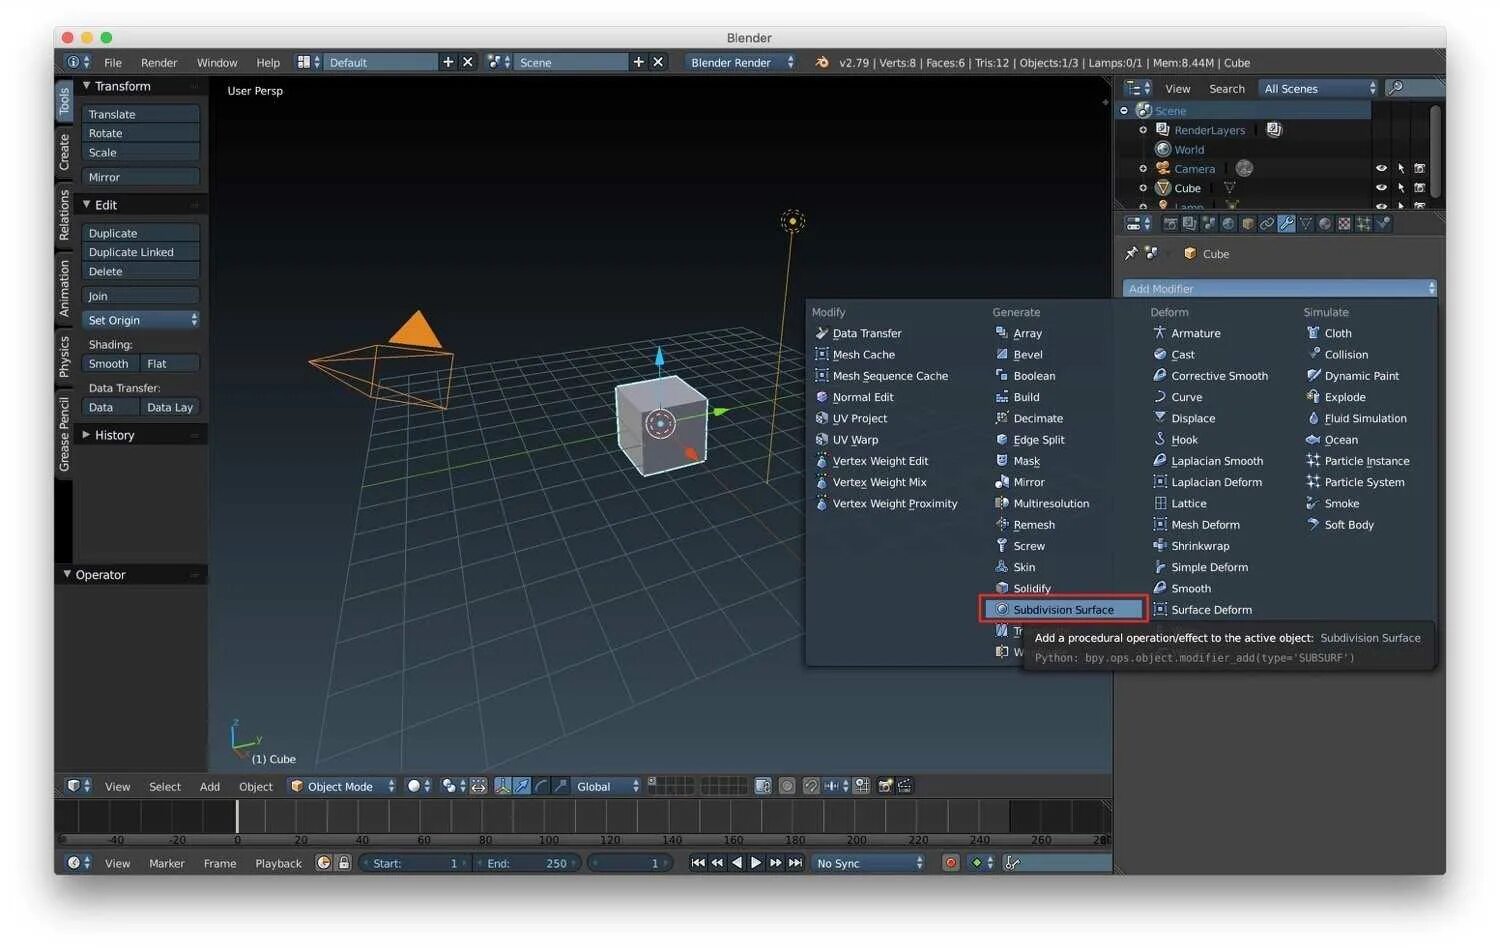
Task: Click the pin icon beside Cube breadcrumb
Action: click(x=1131, y=253)
